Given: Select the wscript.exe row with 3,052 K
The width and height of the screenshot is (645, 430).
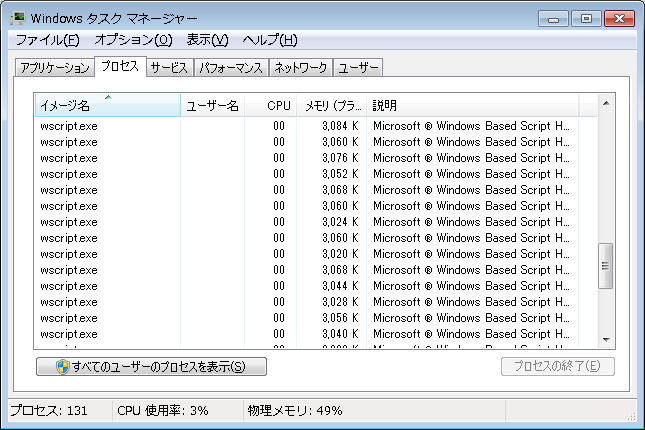Looking at the screenshot, I should [x=306, y=174].
